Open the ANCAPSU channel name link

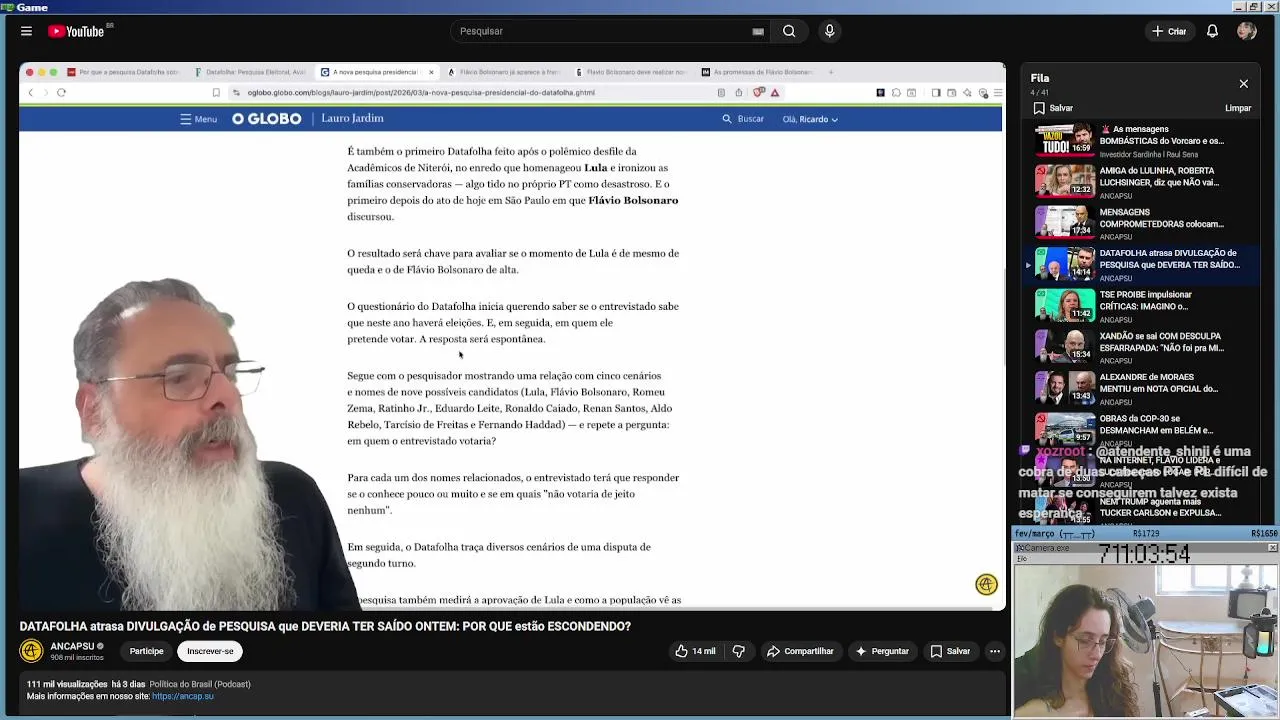[72, 646]
